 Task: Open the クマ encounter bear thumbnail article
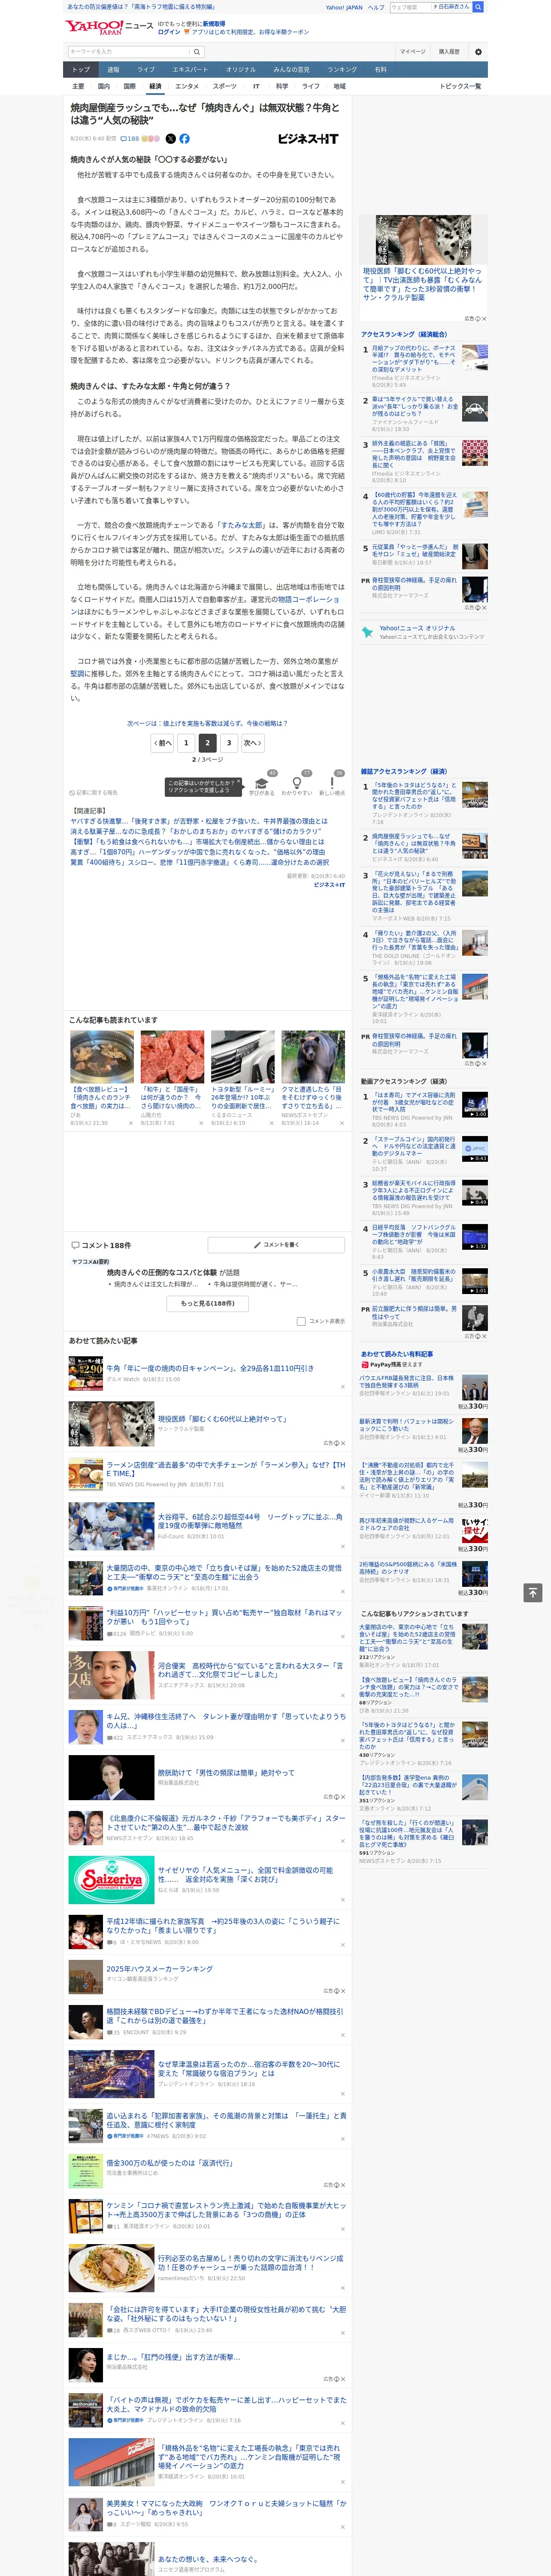click(313, 1058)
